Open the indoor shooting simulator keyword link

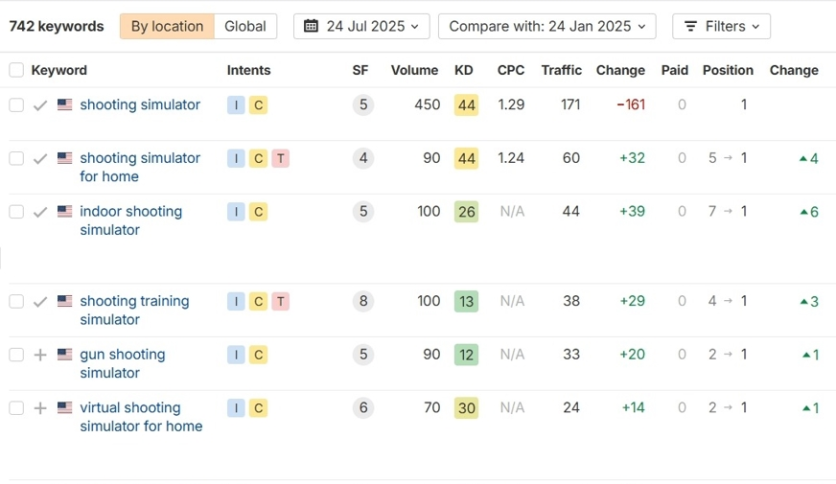[131, 221]
